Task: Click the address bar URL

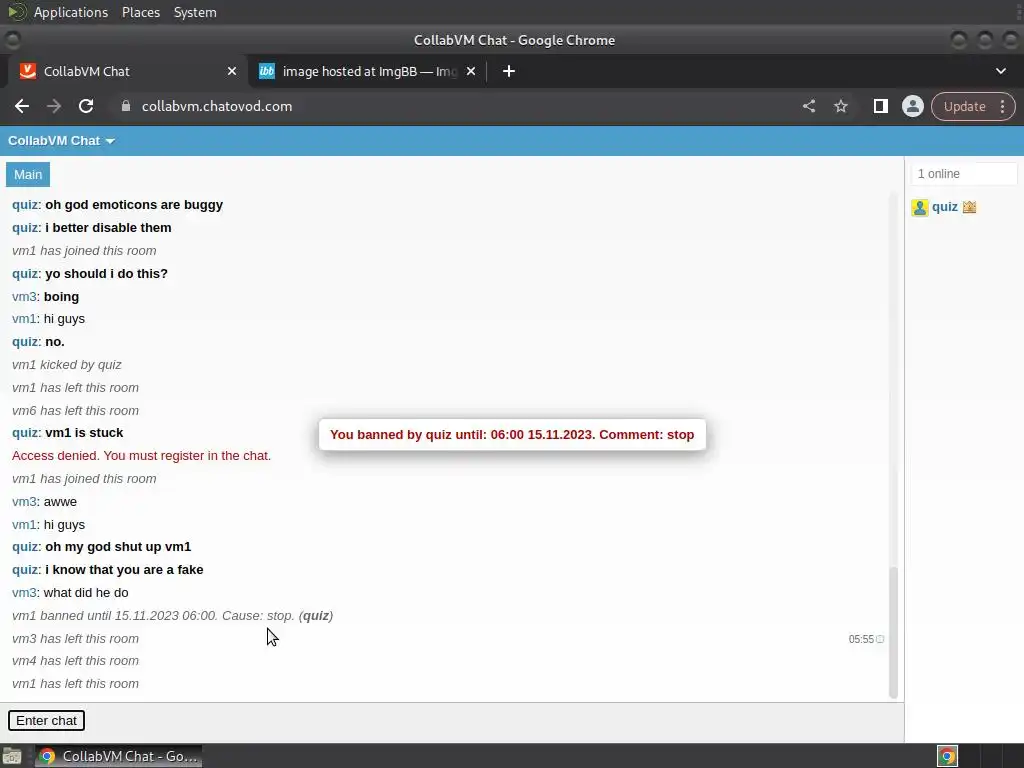Action: pos(217,106)
